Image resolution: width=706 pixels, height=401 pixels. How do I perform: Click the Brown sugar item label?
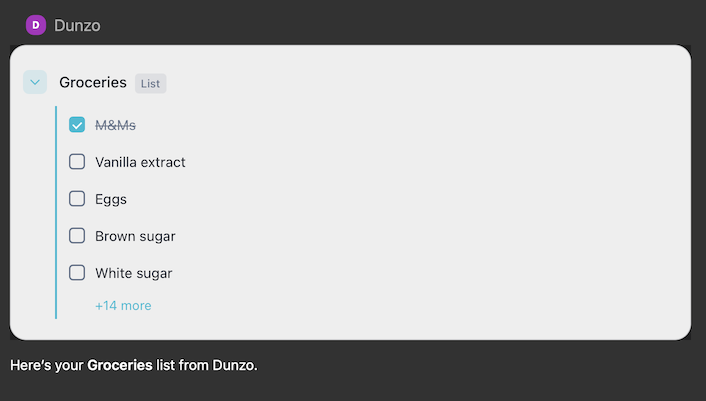135,236
